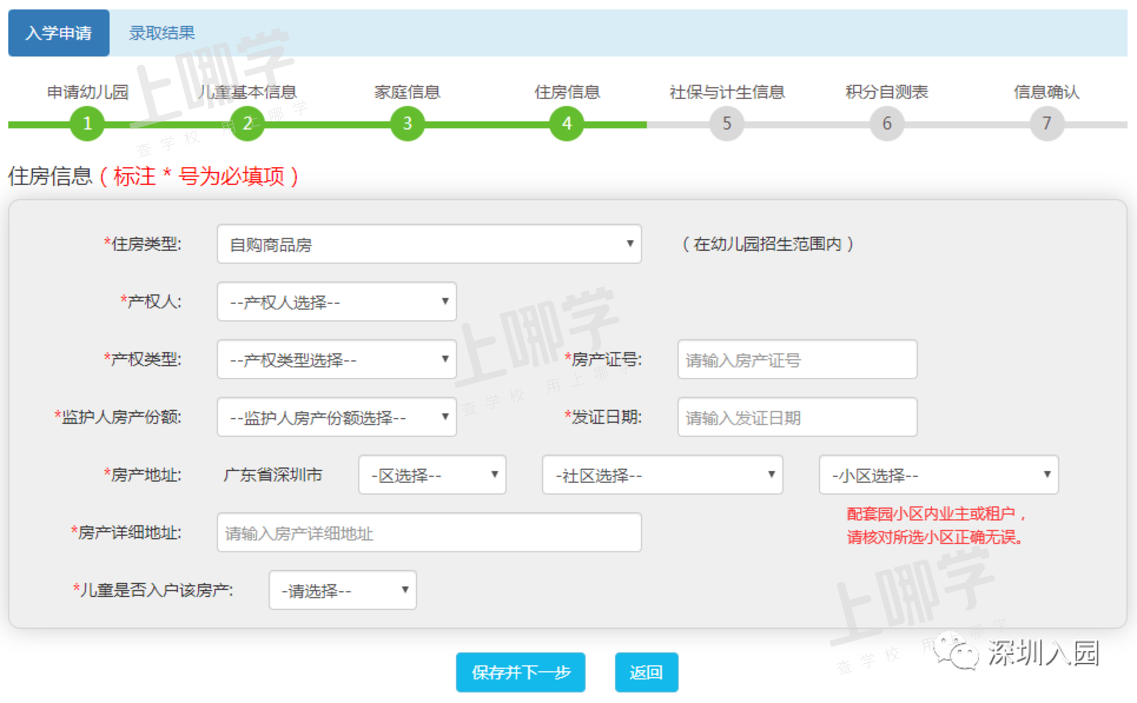Click the 信息确认 step label

1047,92
